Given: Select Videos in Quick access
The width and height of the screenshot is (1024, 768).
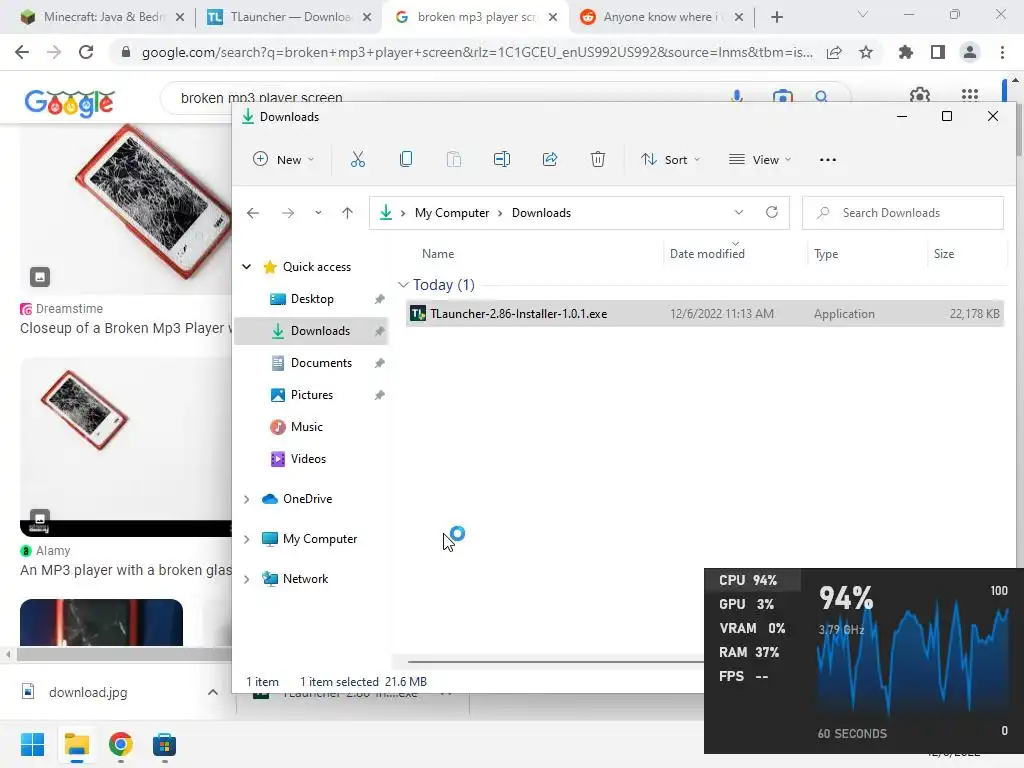Looking at the screenshot, I should coord(308,459).
